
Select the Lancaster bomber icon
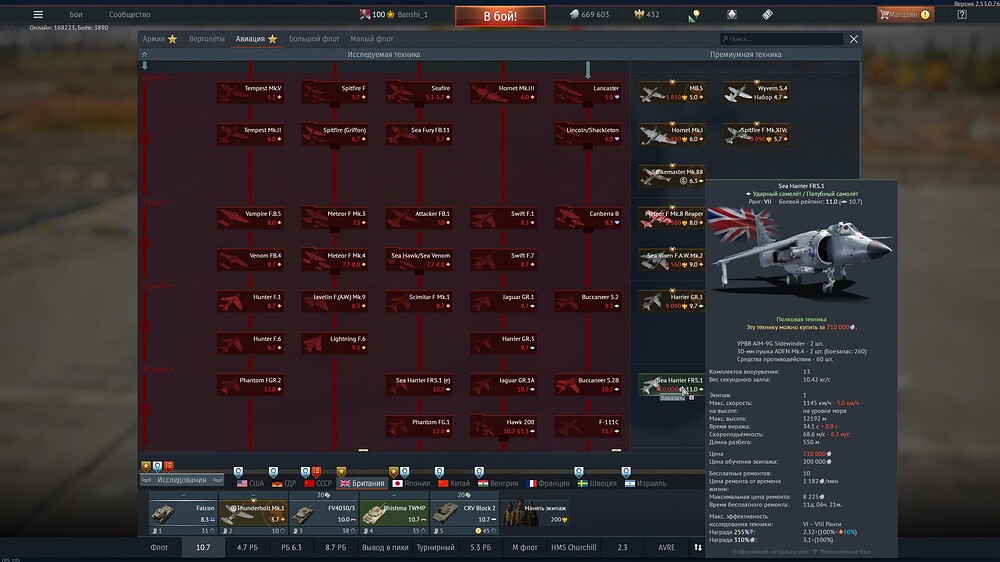(x=590, y=93)
